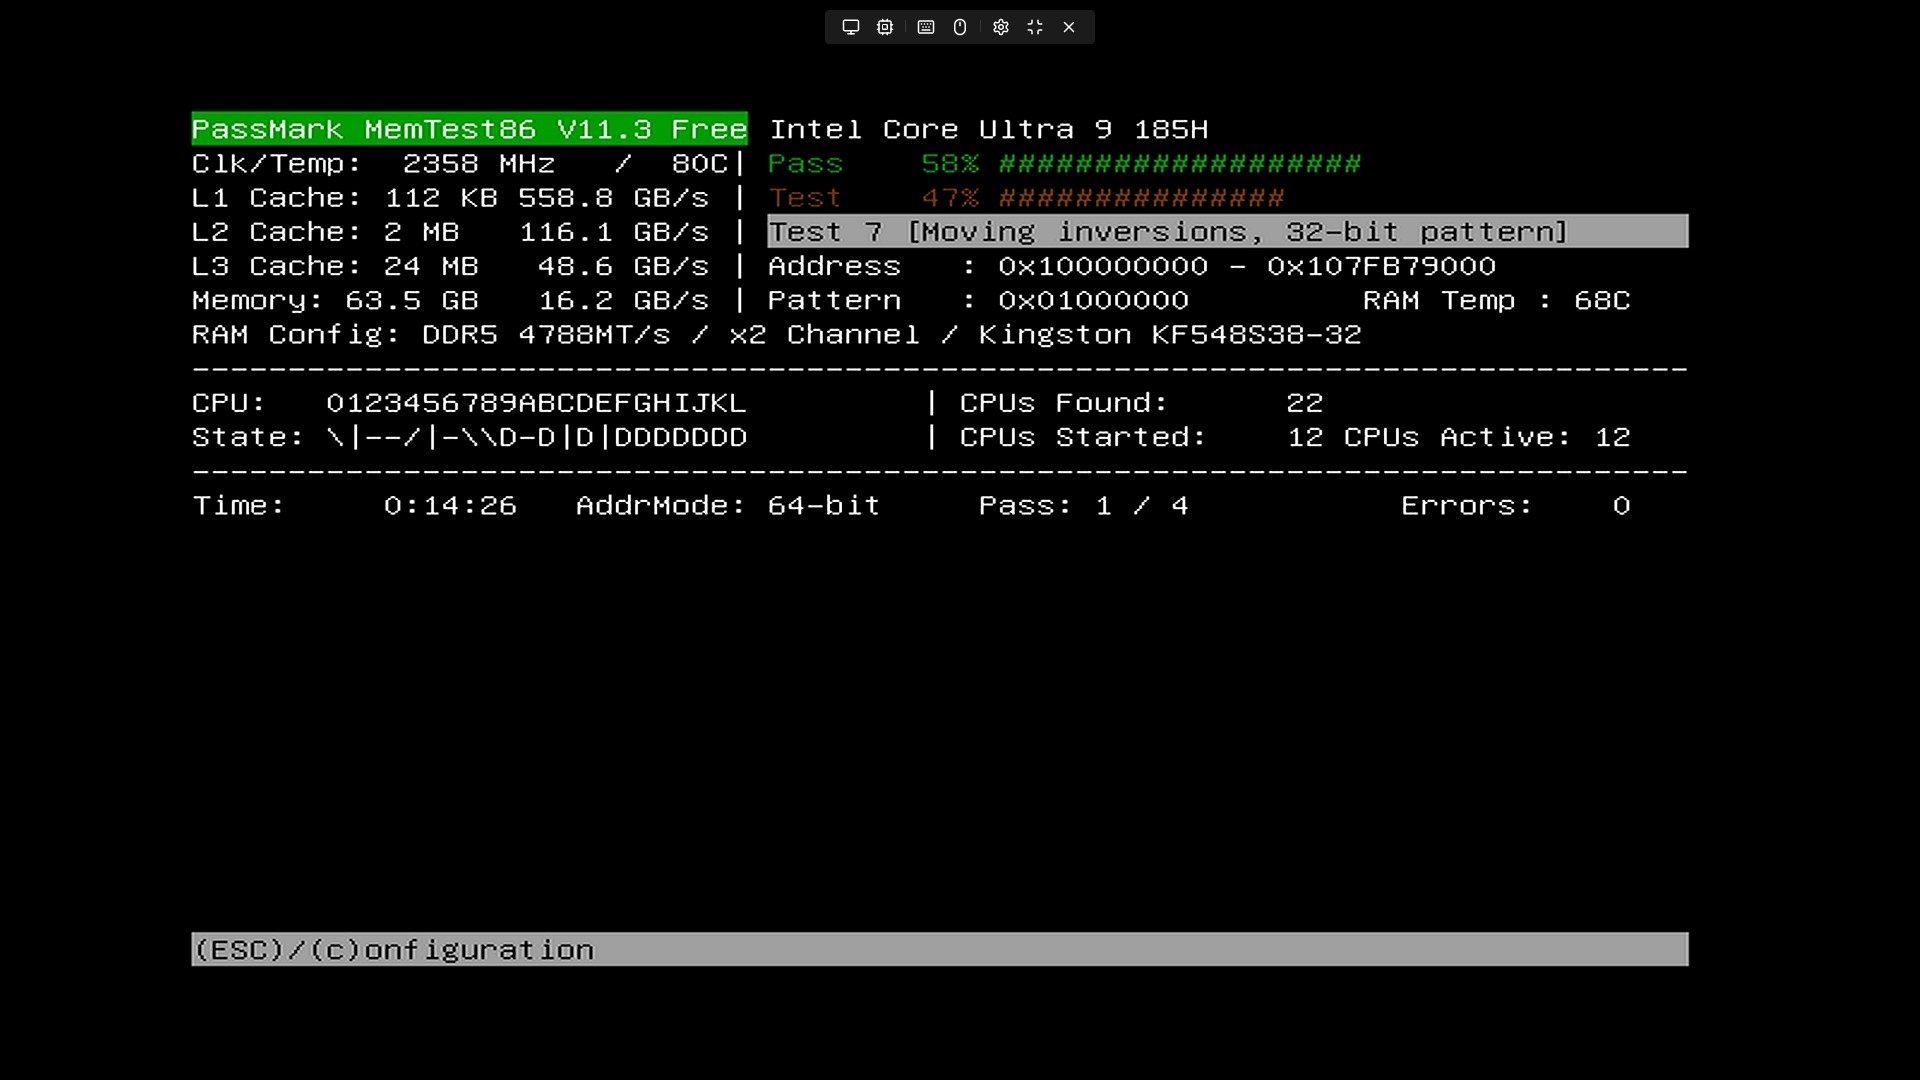Image resolution: width=1920 pixels, height=1080 pixels.
Task: Click the Kingston KF548S38-32 RAM model text
Action: 1169,335
